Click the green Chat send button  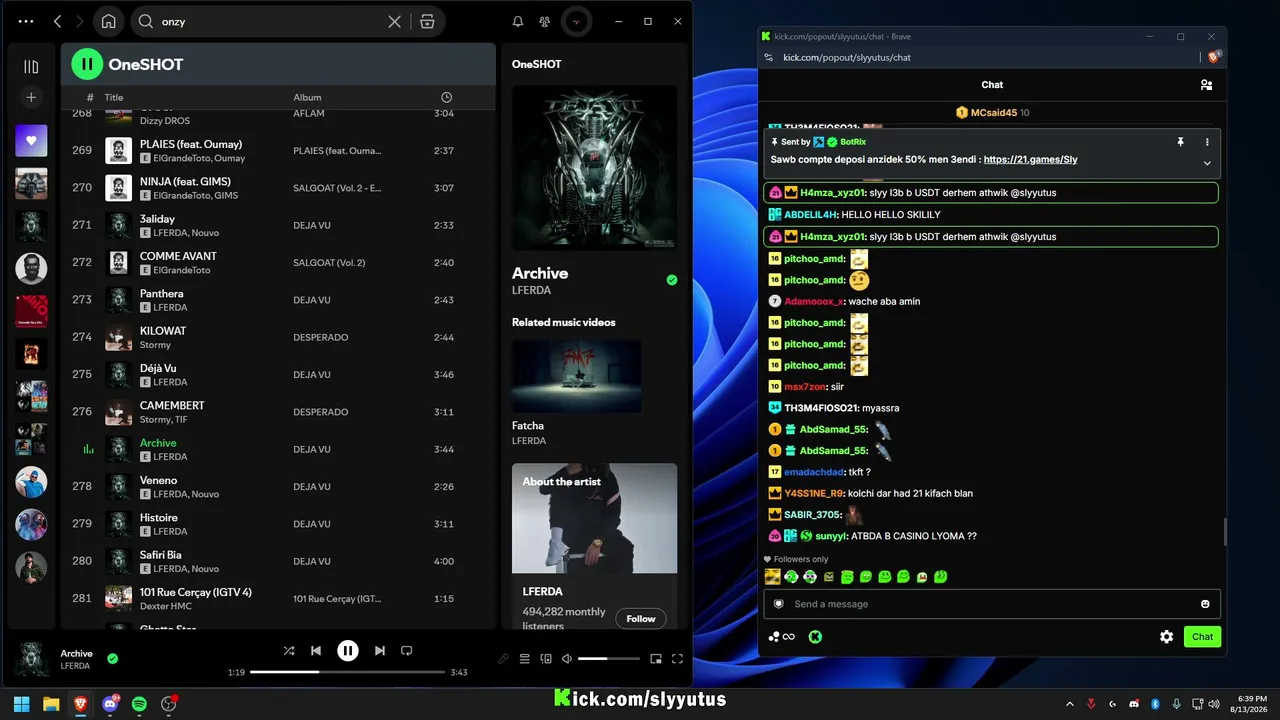[1202, 636]
